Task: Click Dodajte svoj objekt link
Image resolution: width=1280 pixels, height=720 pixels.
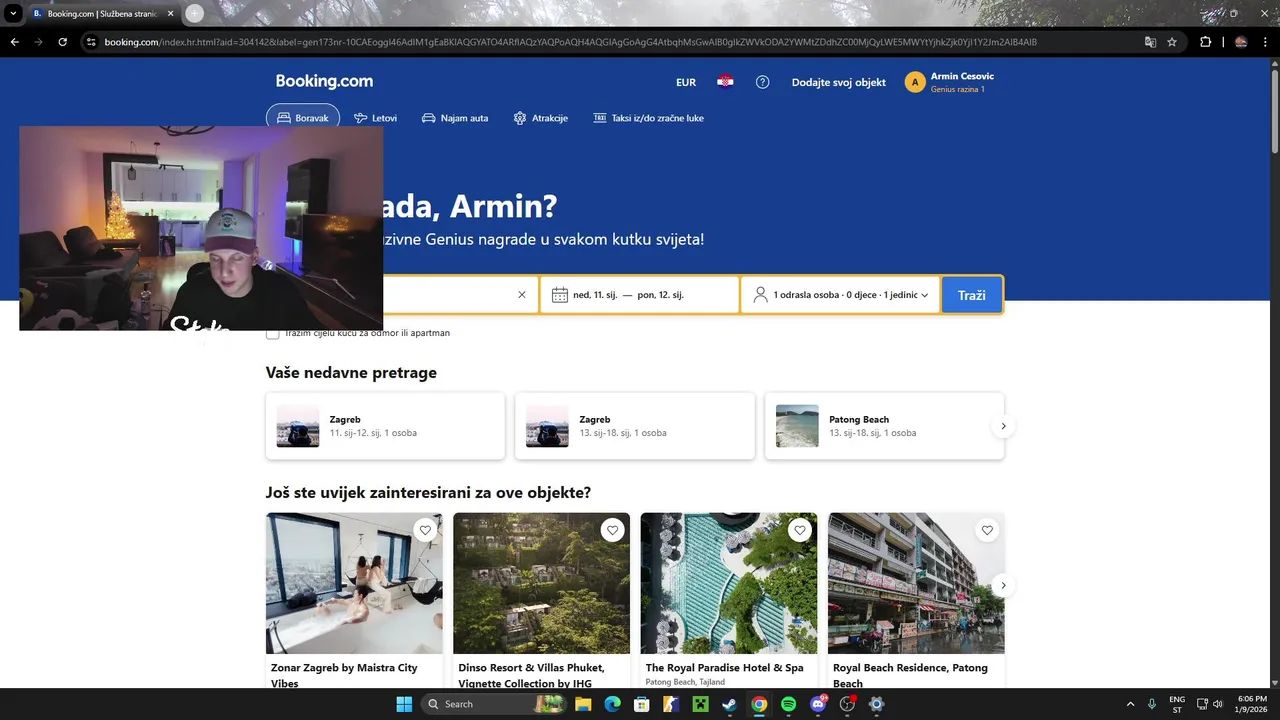Action: 838,82
